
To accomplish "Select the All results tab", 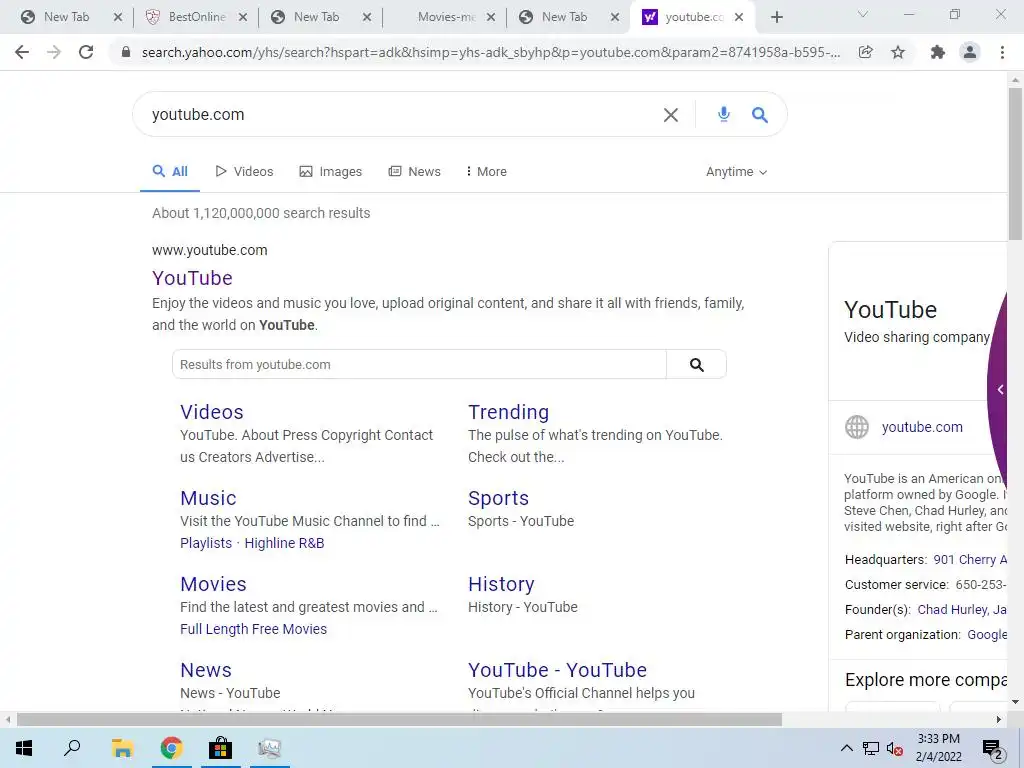I will pos(170,172).
